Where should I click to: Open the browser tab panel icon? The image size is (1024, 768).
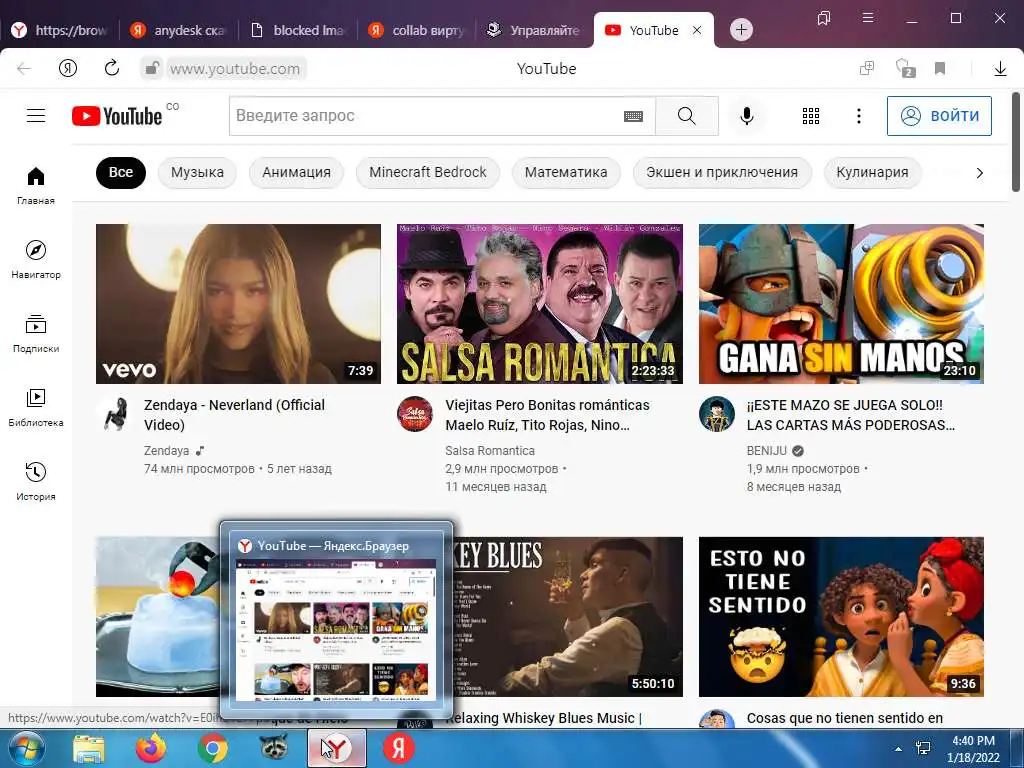click(x=824, y=18)
